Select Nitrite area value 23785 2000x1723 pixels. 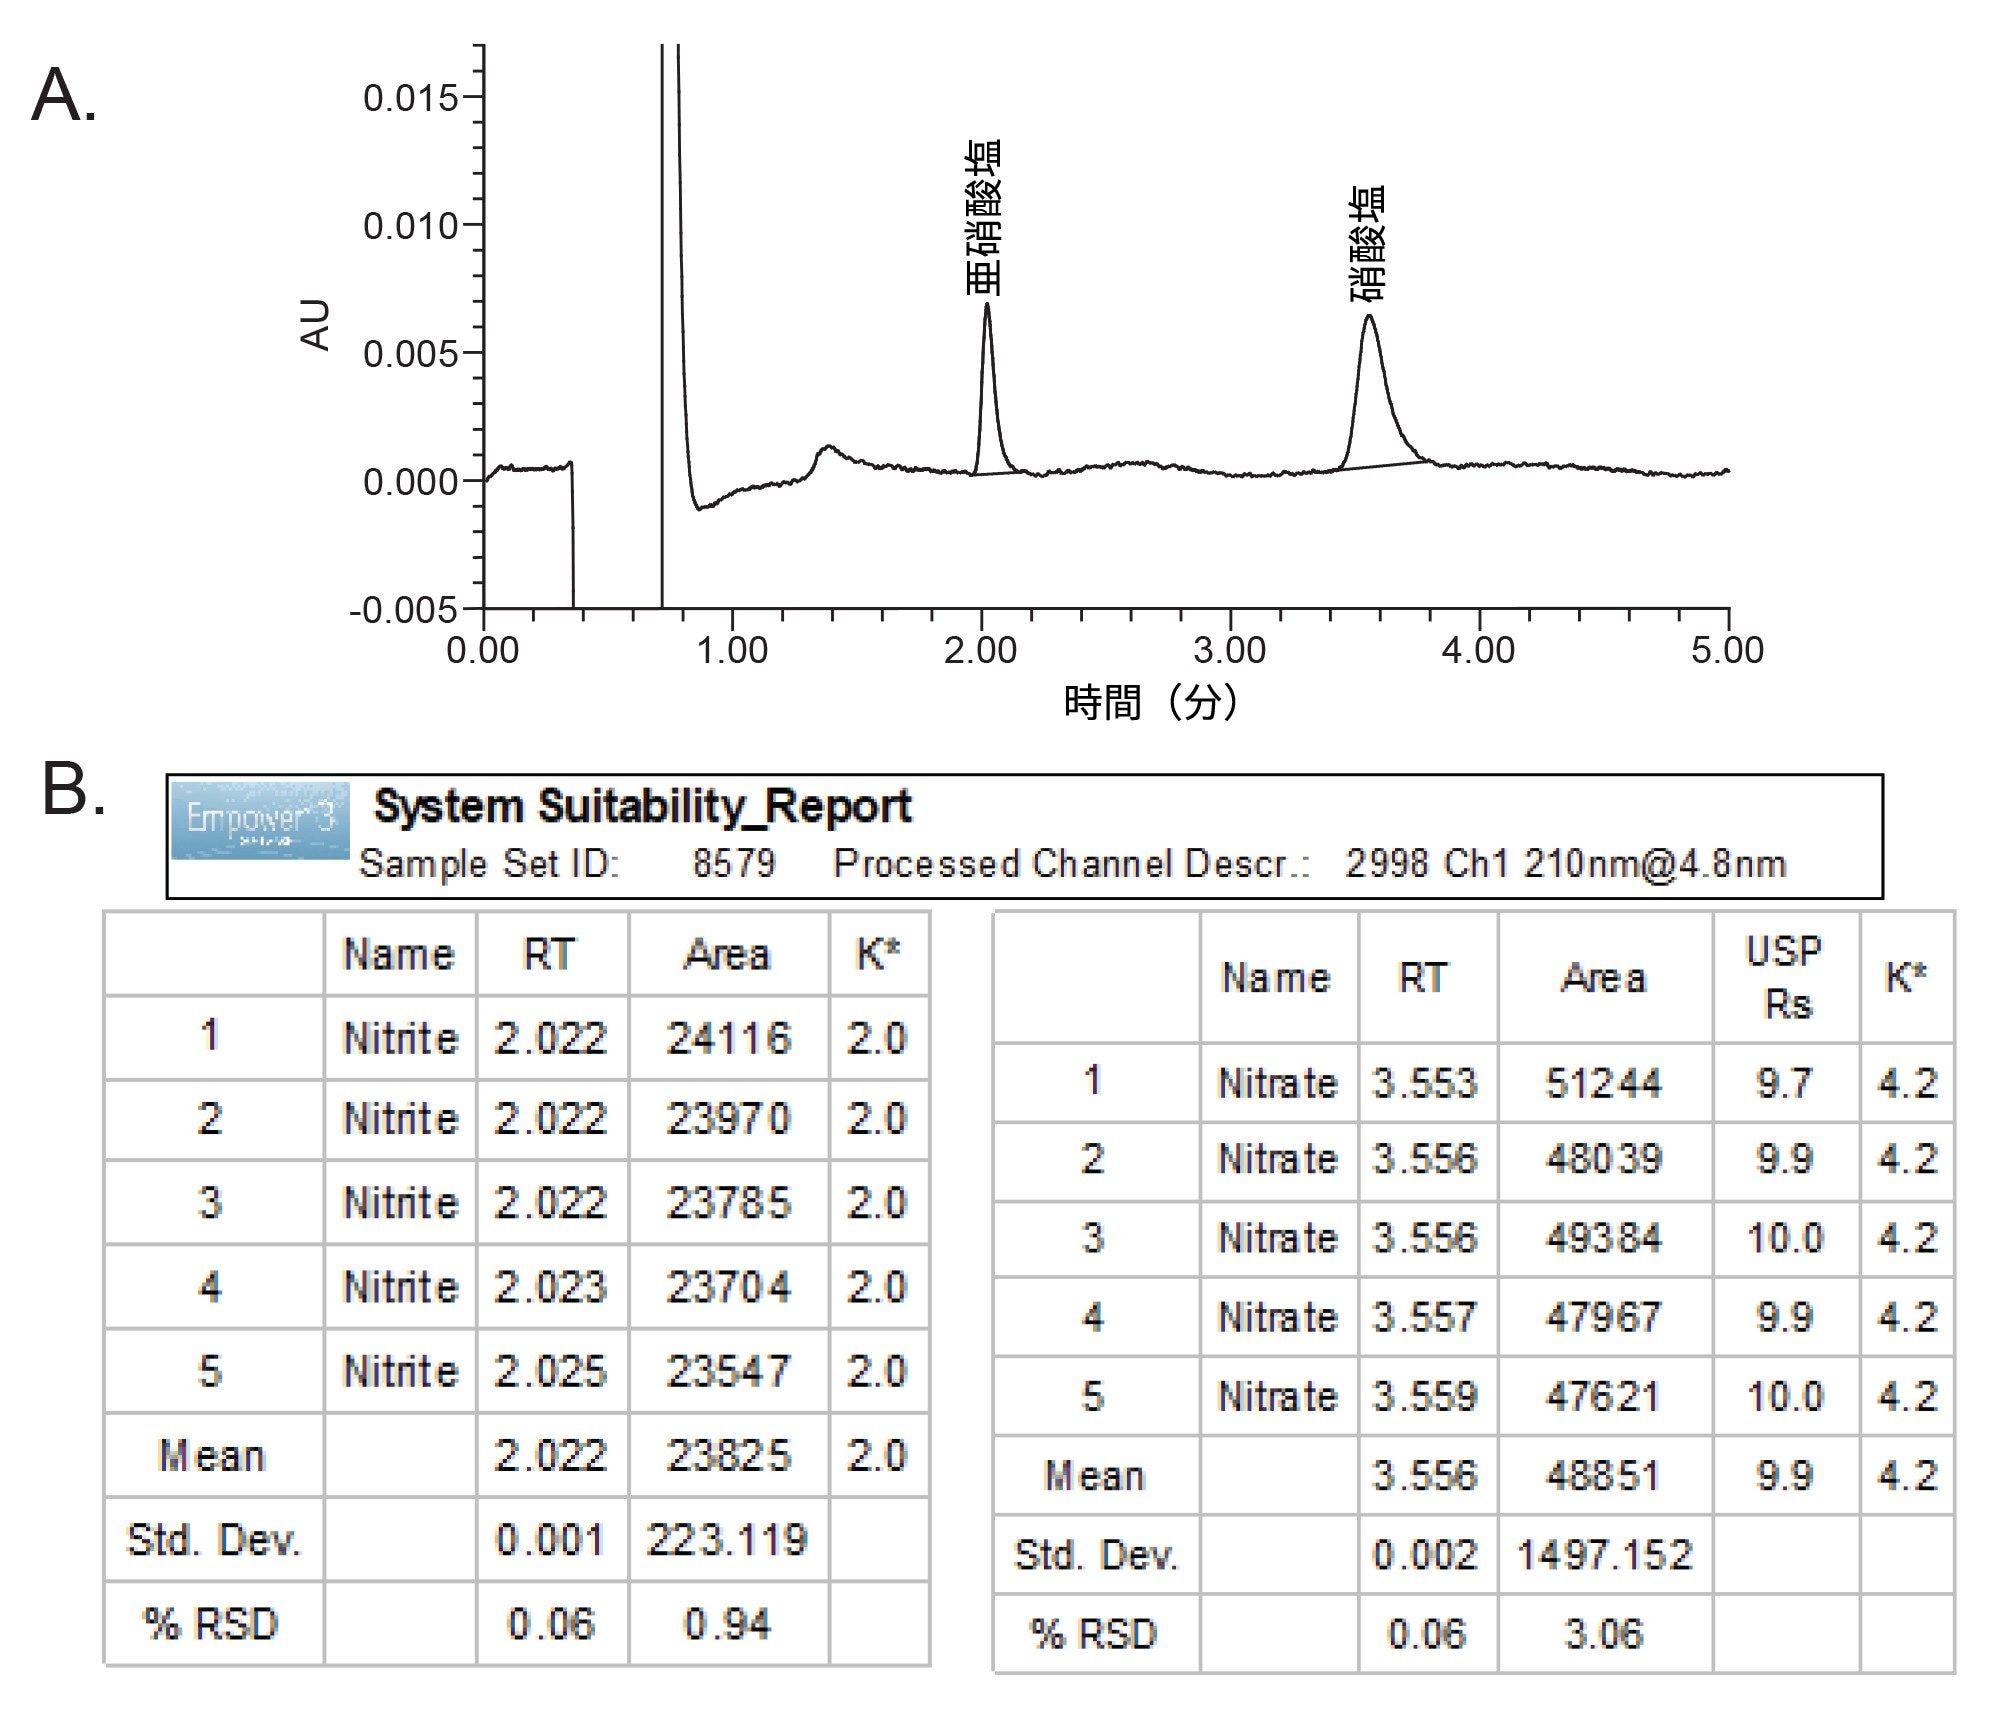[x=729, y=1203]
